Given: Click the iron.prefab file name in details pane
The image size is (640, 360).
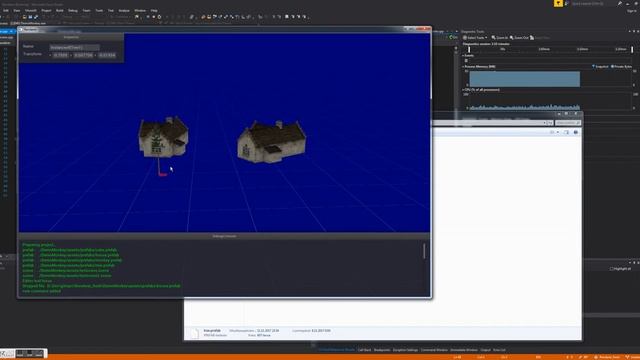Looking at the screenshot, I should coord(212,331).
